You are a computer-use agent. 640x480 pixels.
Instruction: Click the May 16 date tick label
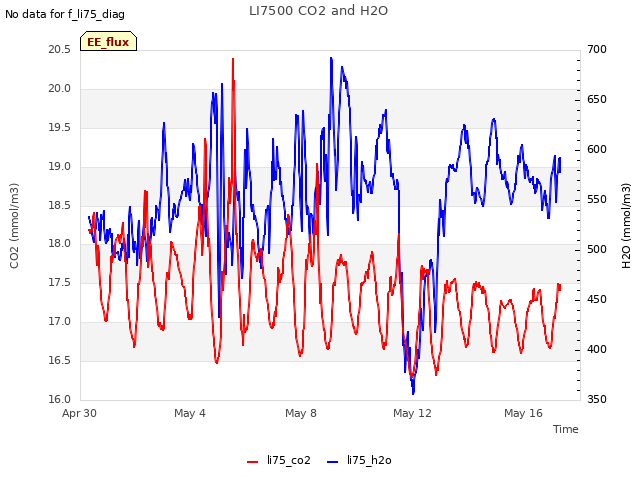(x=523, y=413)
